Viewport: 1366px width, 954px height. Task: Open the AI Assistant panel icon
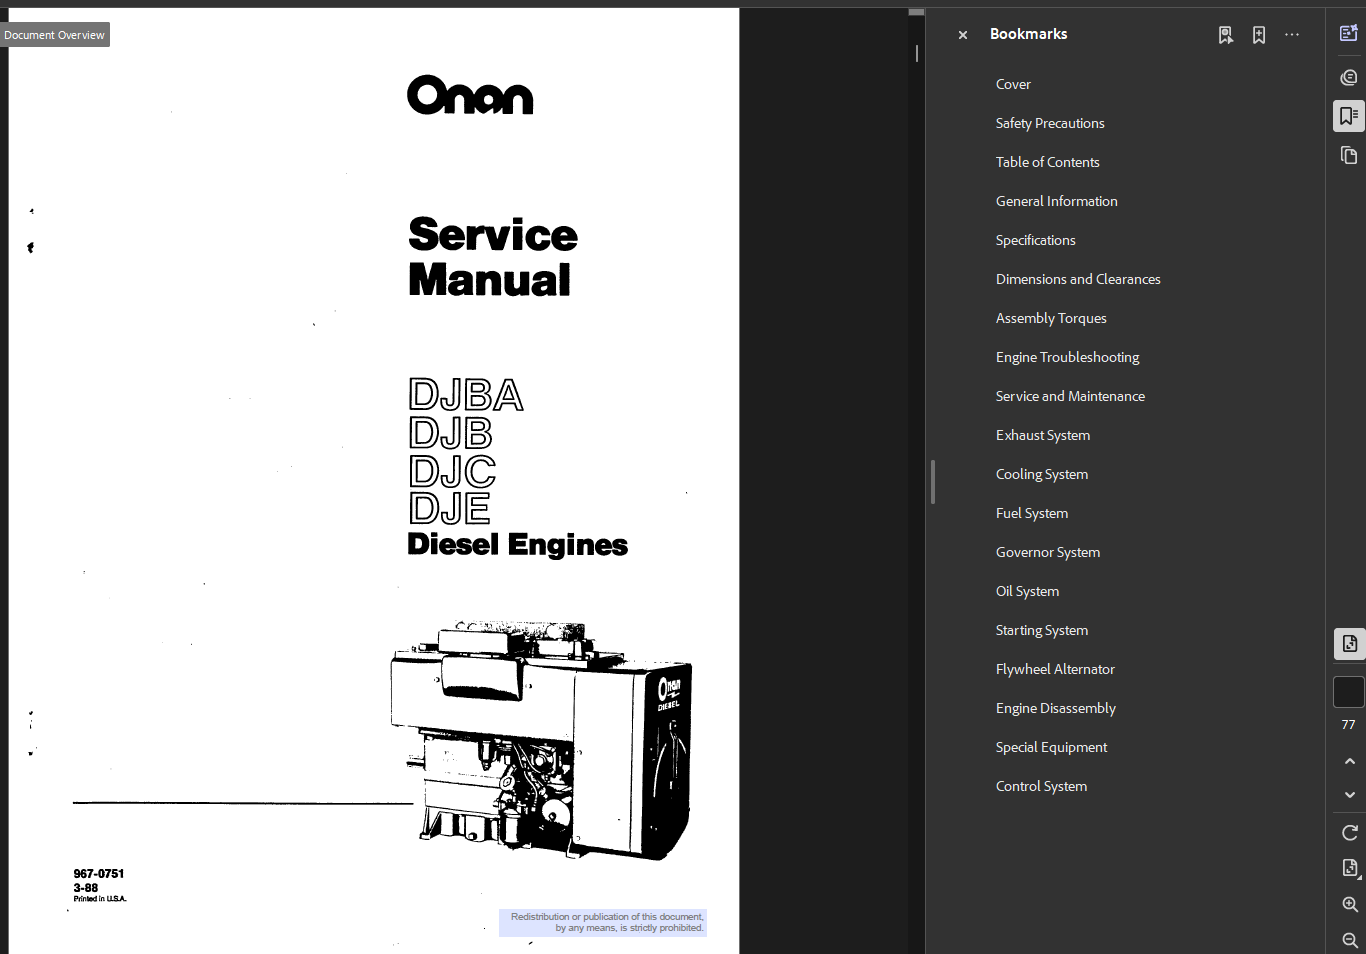click(1349, 33)
